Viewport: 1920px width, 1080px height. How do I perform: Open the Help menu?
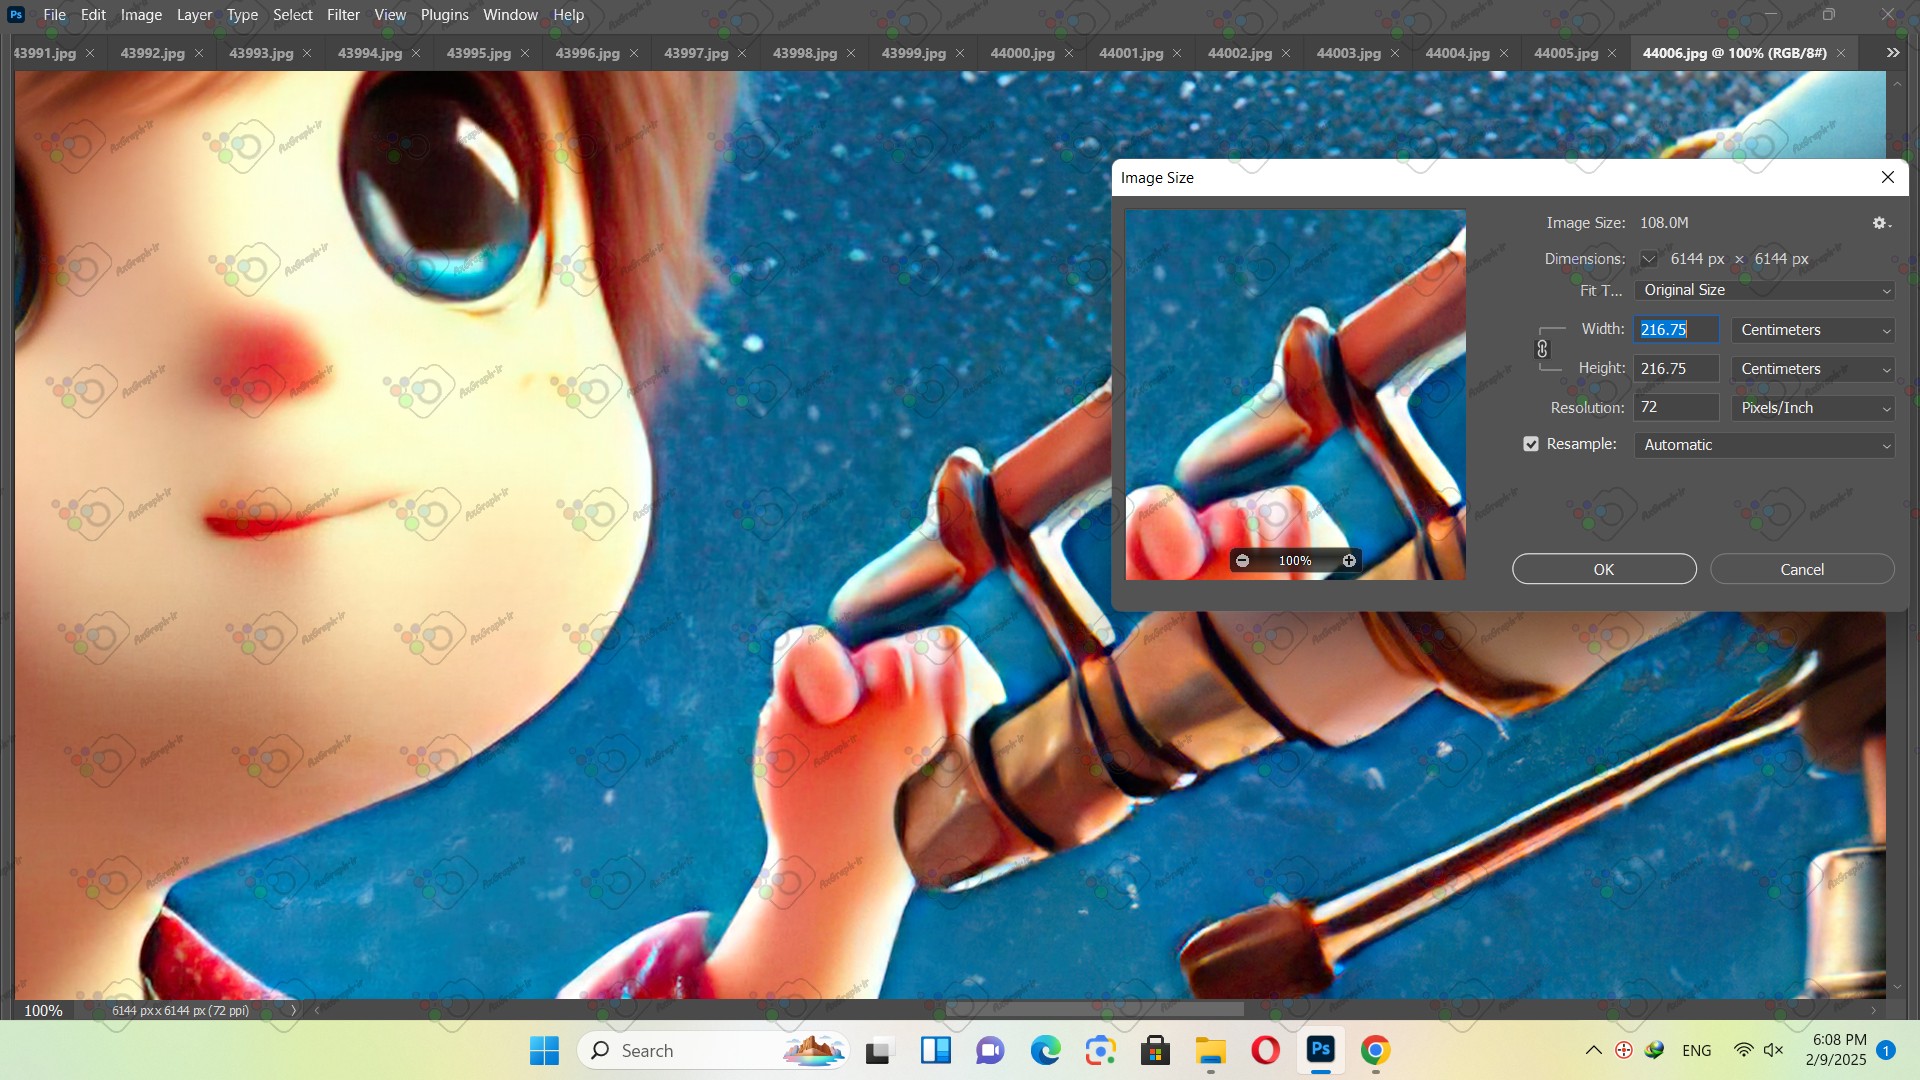pos(568,15)
